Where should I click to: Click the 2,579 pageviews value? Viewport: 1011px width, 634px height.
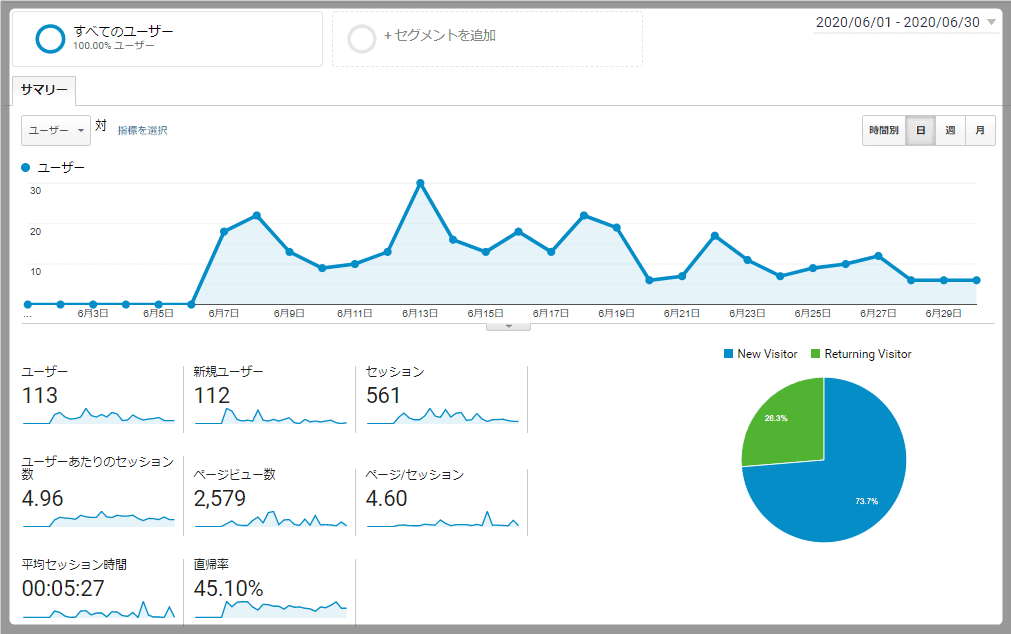coord(220,499)
